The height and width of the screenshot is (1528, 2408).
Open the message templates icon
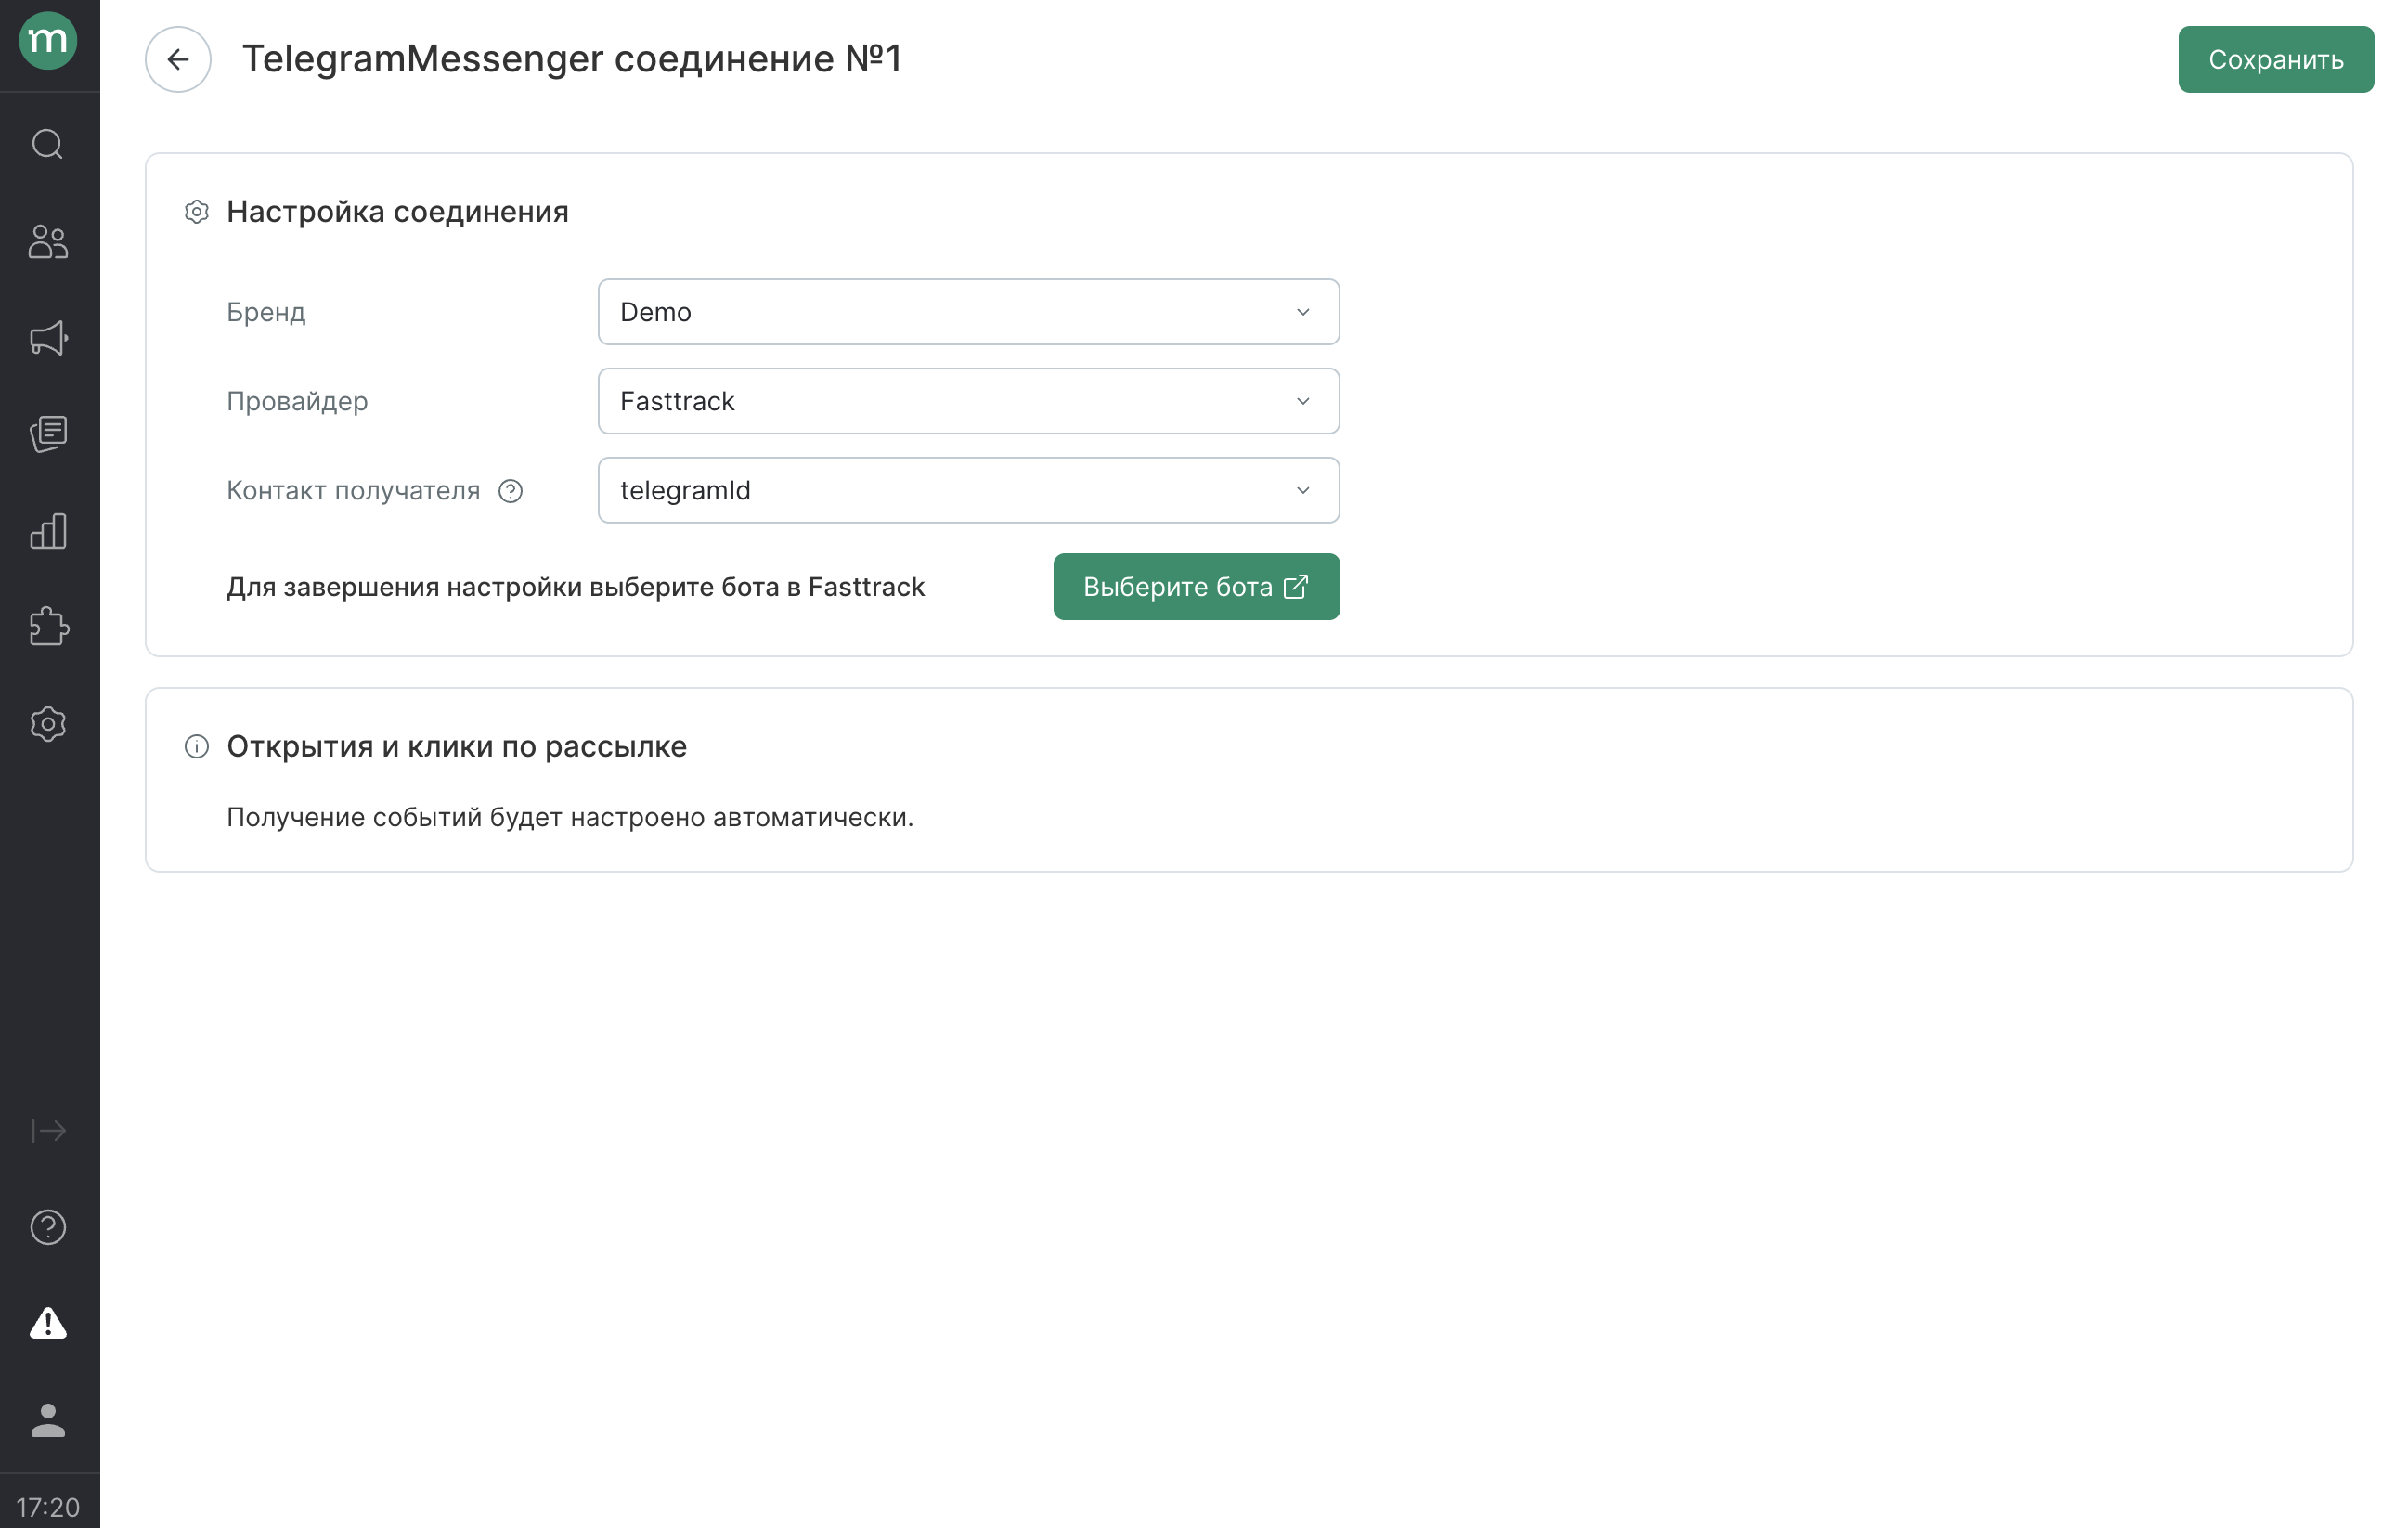click(x=48, y=434)
